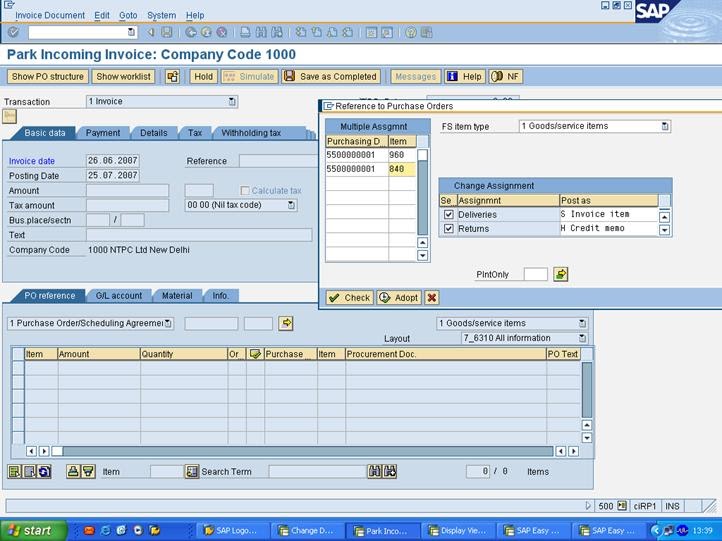Click the item table horizontal scrollbar
This screenshot has height=541, width=722.
[303, 451]
